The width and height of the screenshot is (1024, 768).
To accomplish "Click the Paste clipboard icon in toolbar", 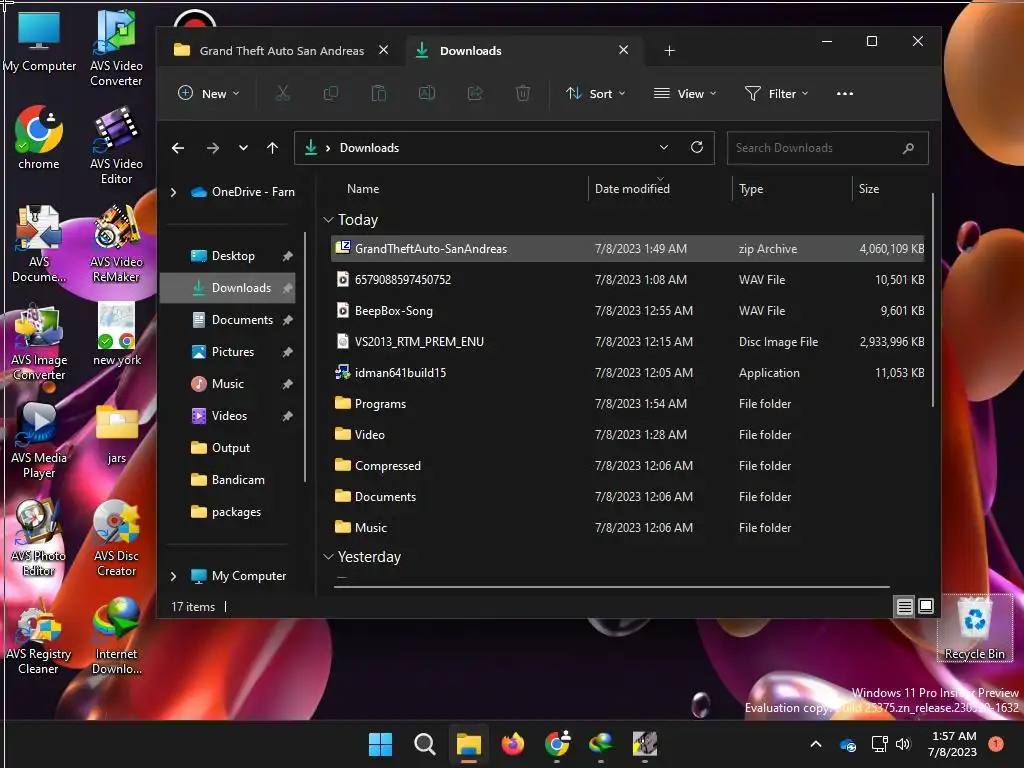I will pyautogui.click(x=379, y=93).
